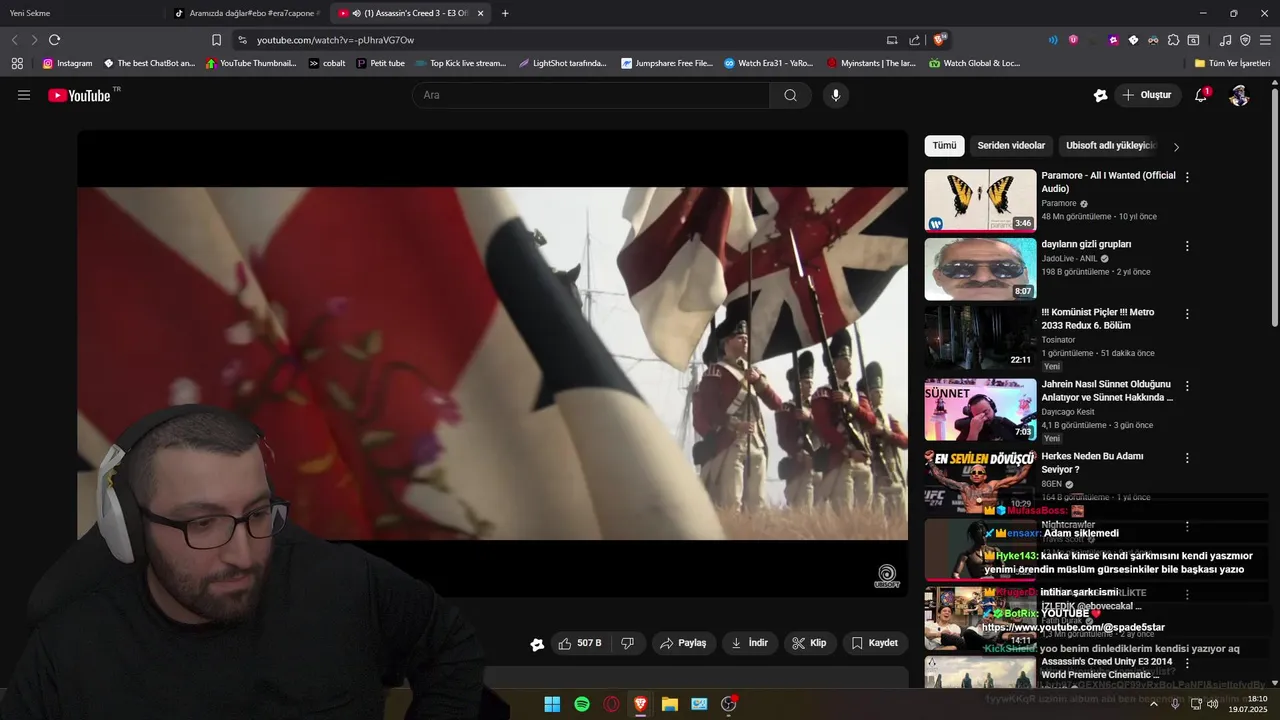Image resolution: width=1280 pixels, height=720 pixels.
Task: Open the Windows Start menu
Action: point(552,704)
